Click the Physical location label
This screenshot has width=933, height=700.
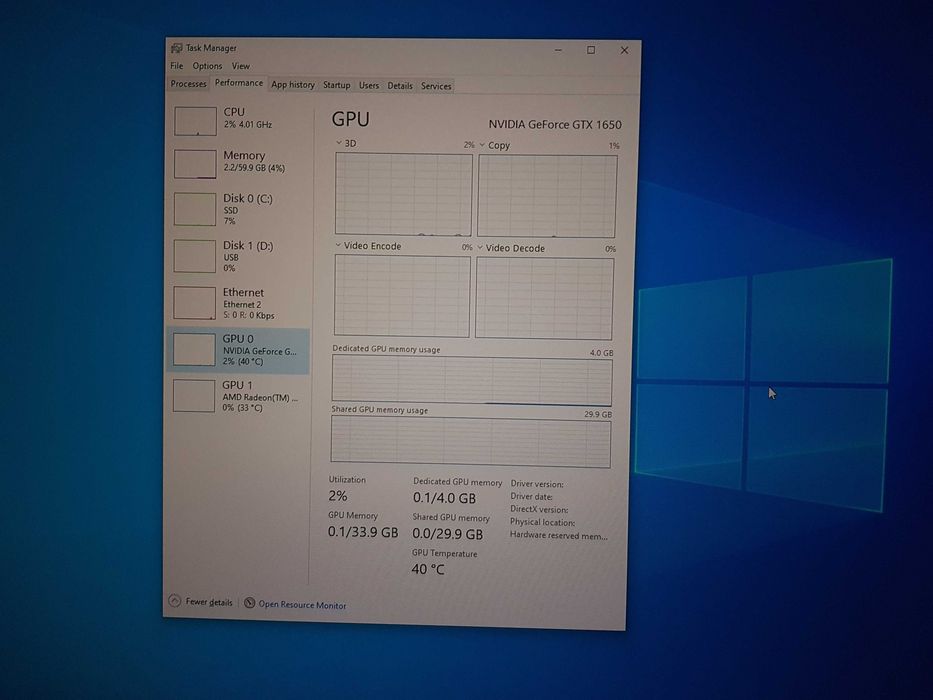coord(542,522)
